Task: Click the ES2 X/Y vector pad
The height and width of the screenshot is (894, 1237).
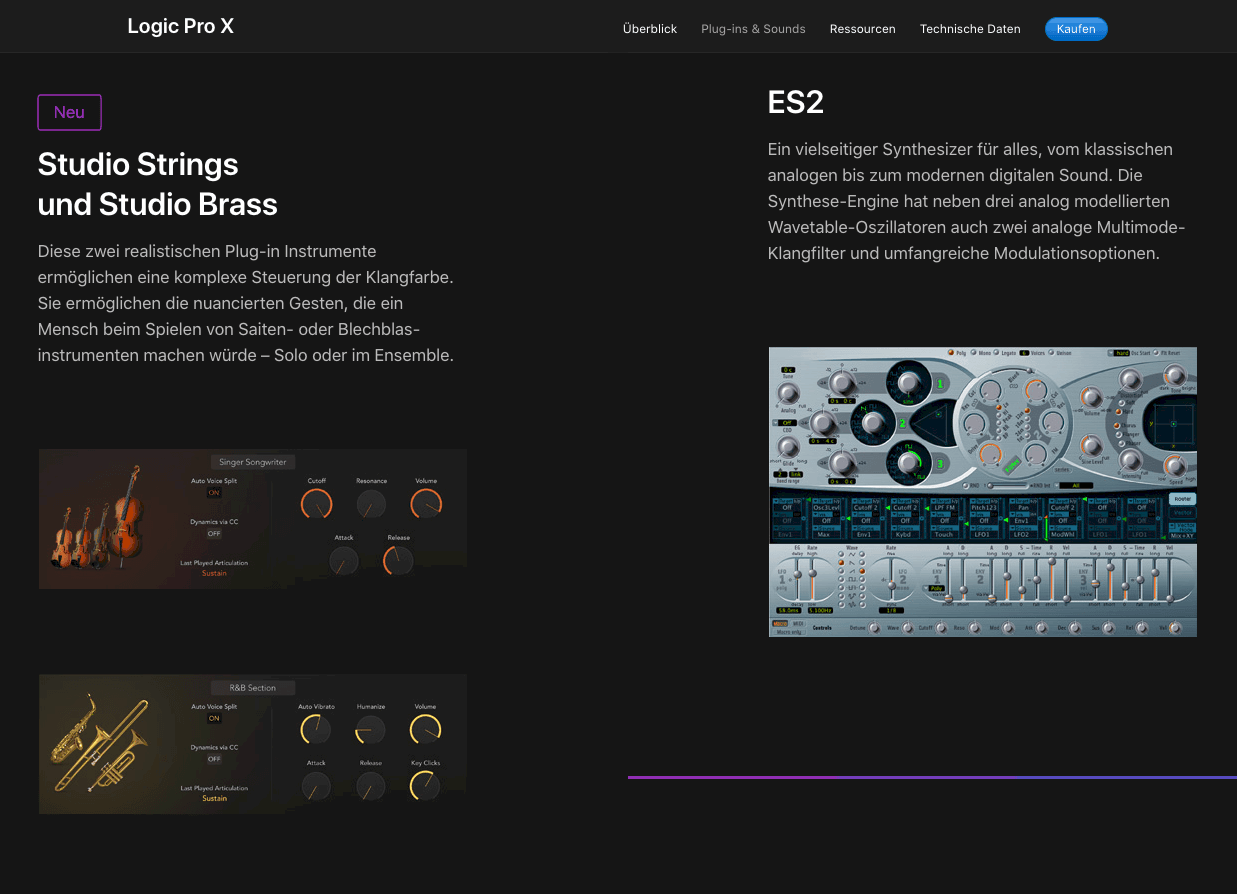Action: tap(1173, 424)
